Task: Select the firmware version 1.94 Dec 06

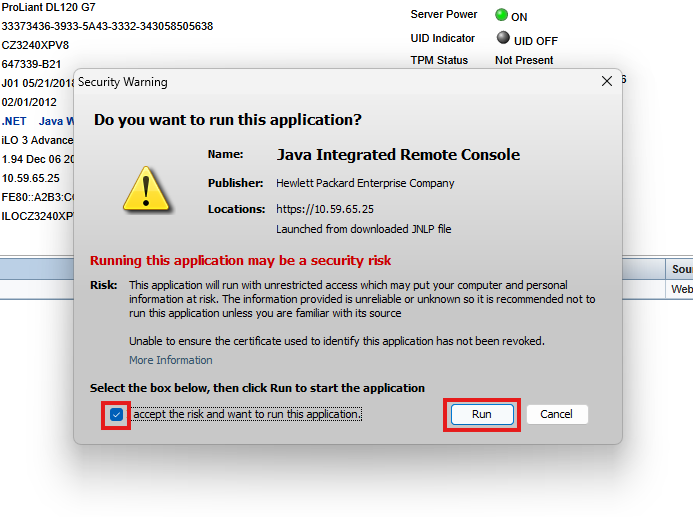Action: (38, 159)
